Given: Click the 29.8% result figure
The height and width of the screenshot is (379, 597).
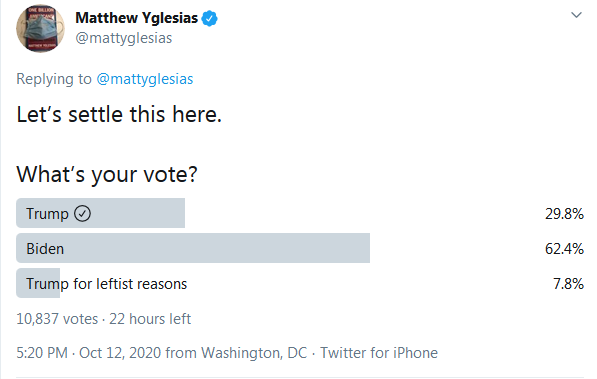Looking at the screenshot, I should pyautogui.click(x=564, y=214).
